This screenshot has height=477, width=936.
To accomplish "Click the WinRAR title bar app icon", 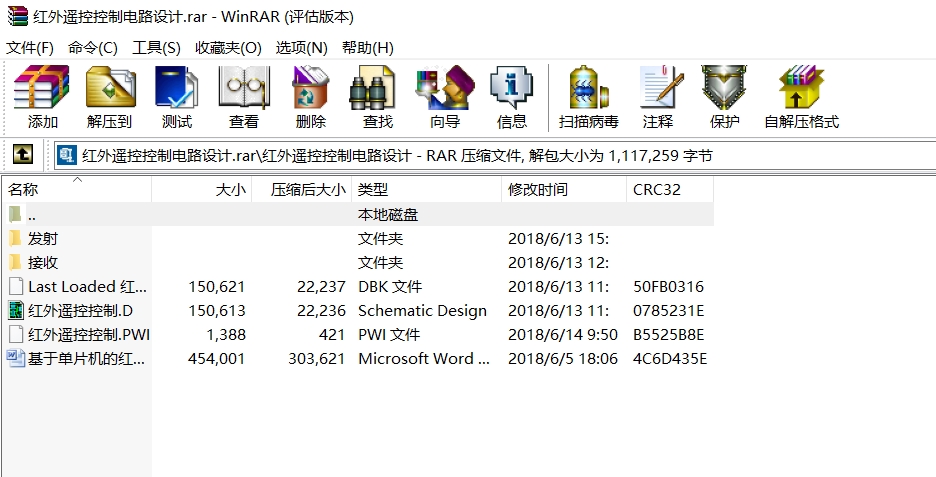I will [x=17, y=16].
